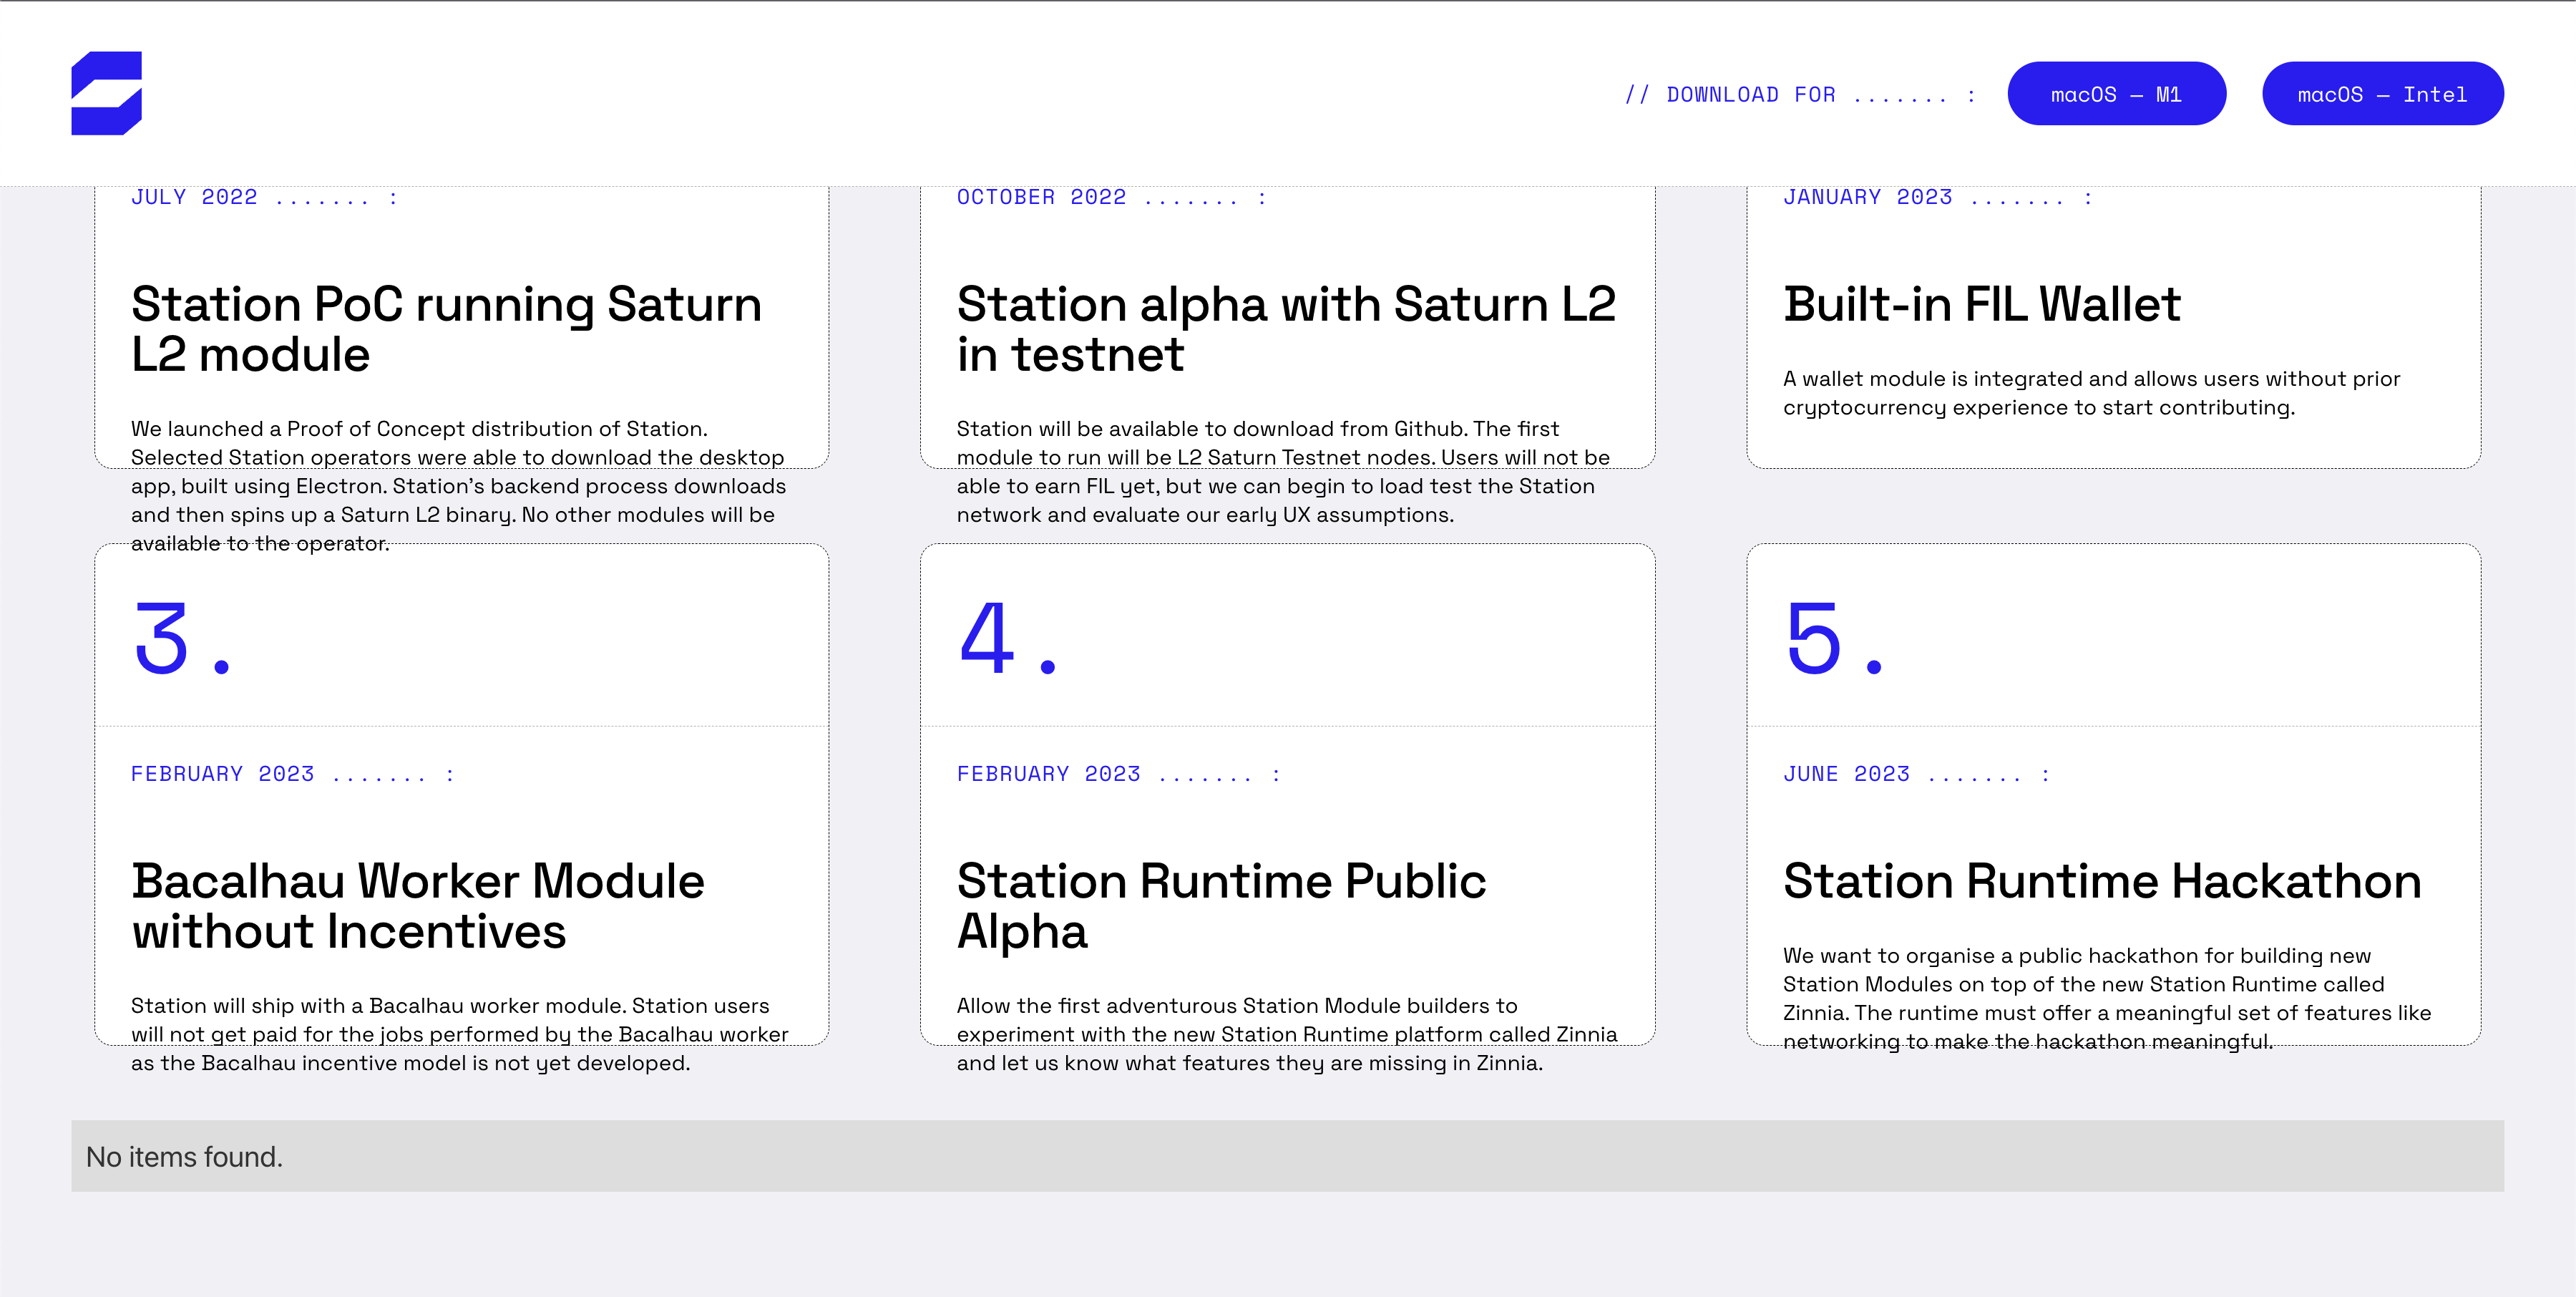Click the "// DOWNLOAD FOR" label
Image resolution: width=2576 pixels, height=1297 pixels.
tap(1800, 95)
